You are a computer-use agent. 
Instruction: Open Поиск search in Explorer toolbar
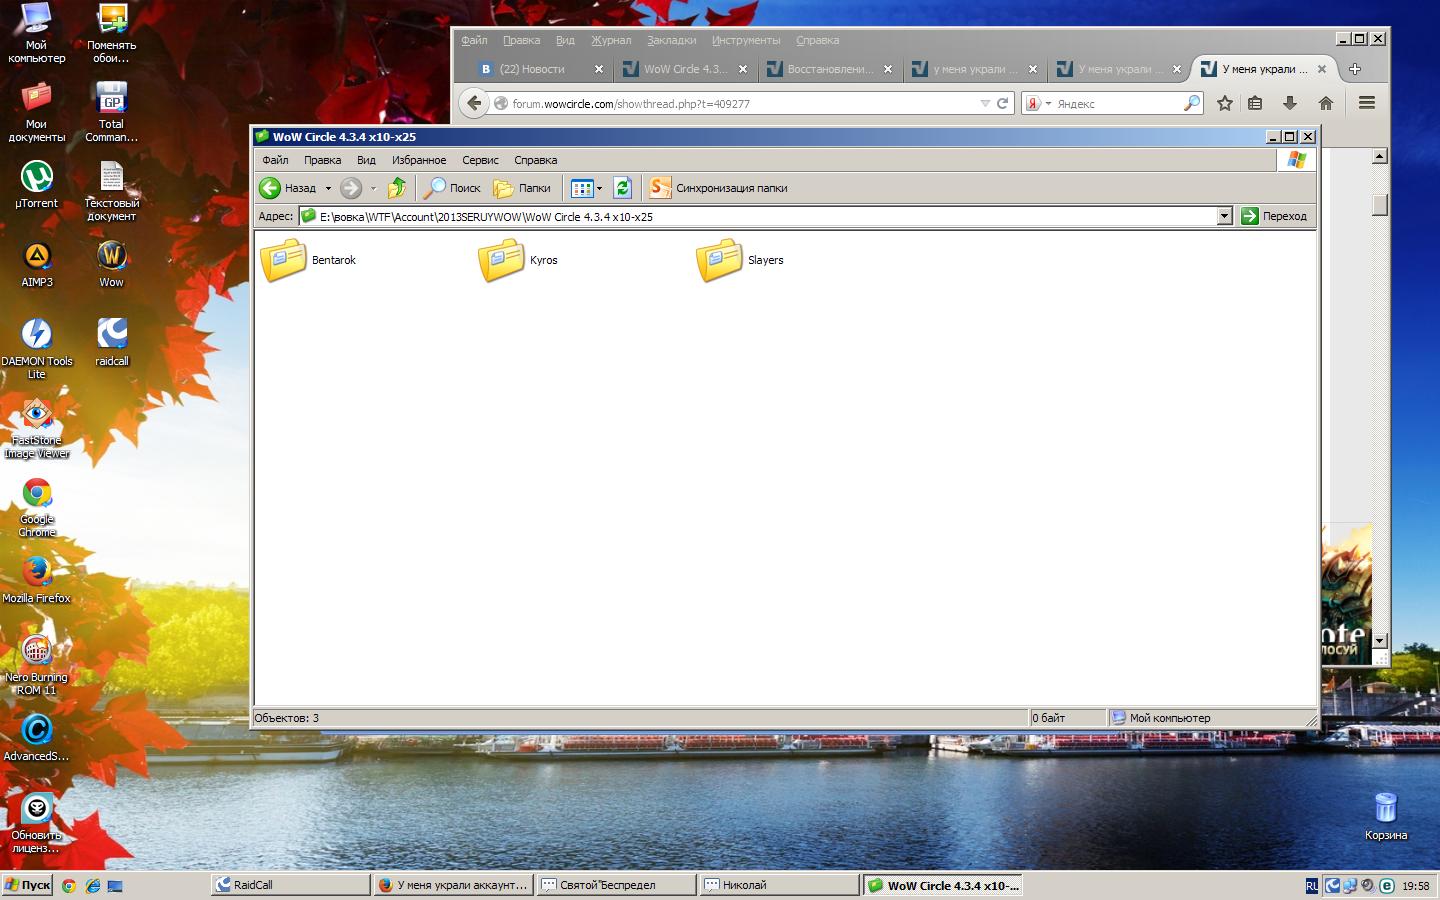tap(452, 188)
